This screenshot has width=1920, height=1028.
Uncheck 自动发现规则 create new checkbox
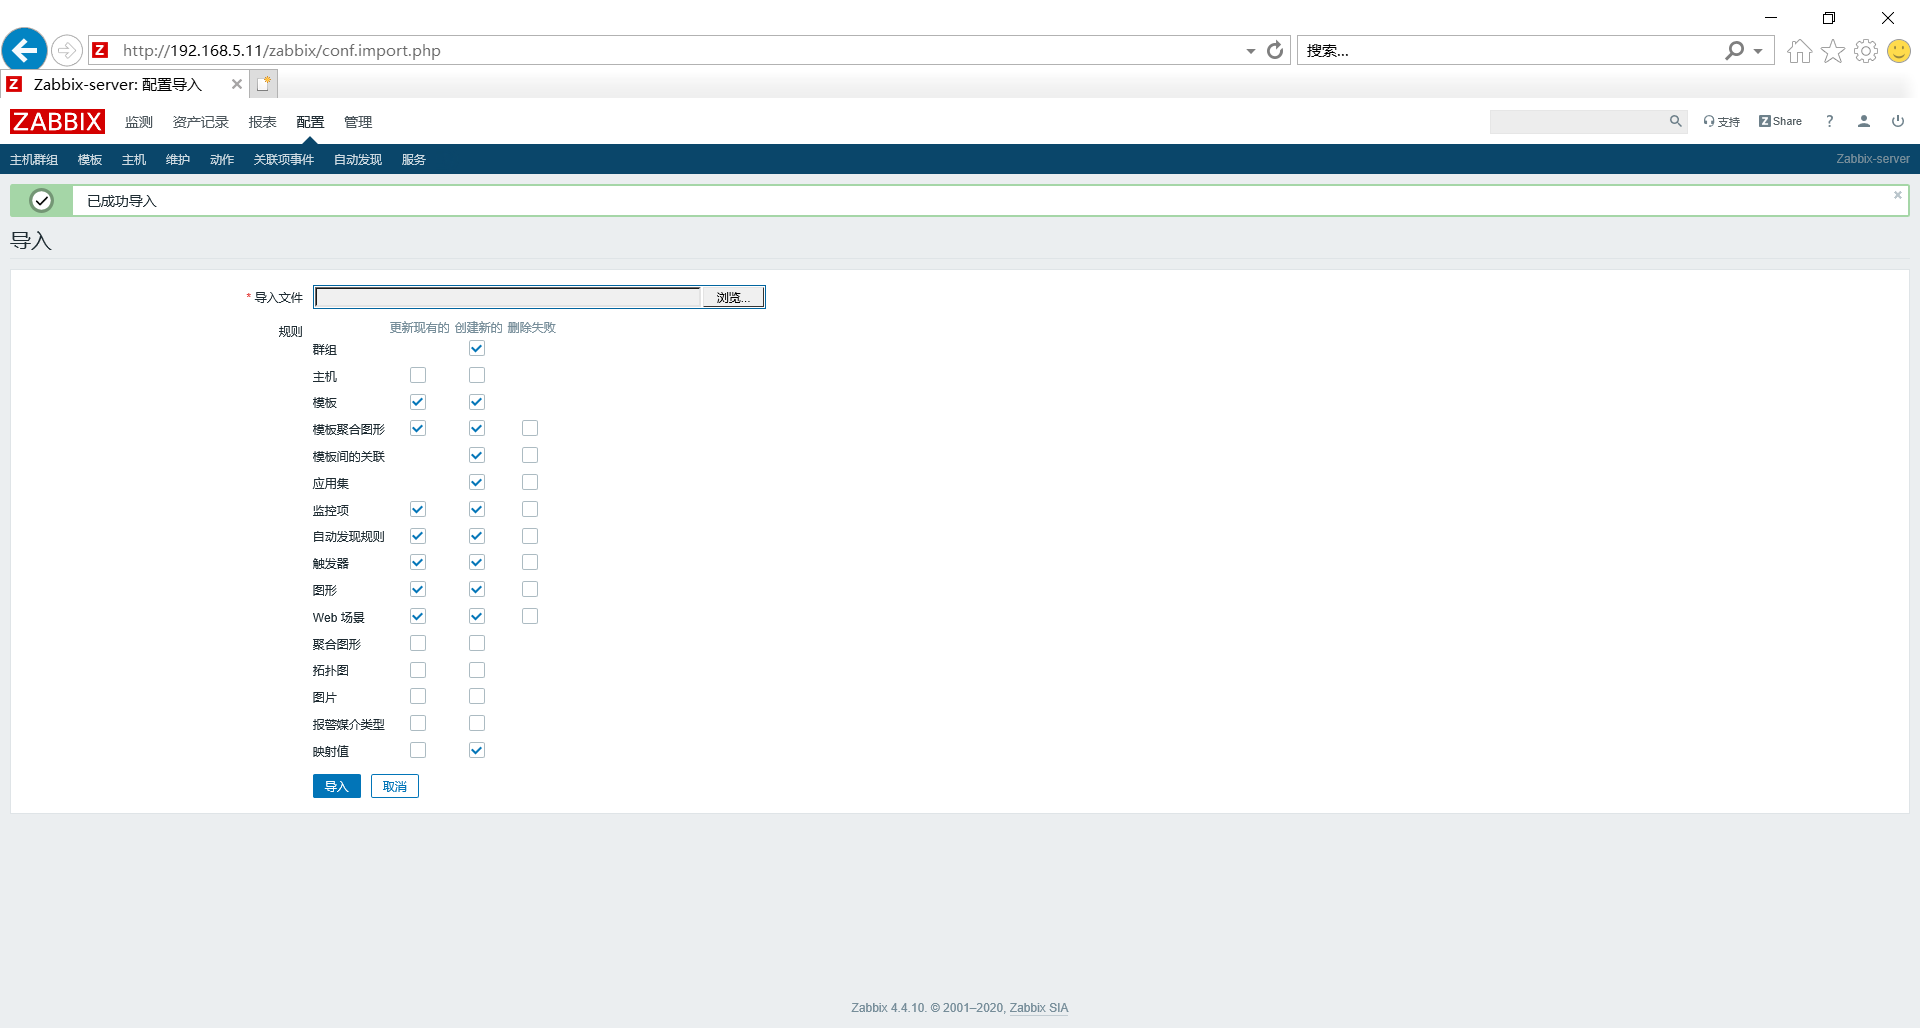pyautogui.click(x=477, y=536)
